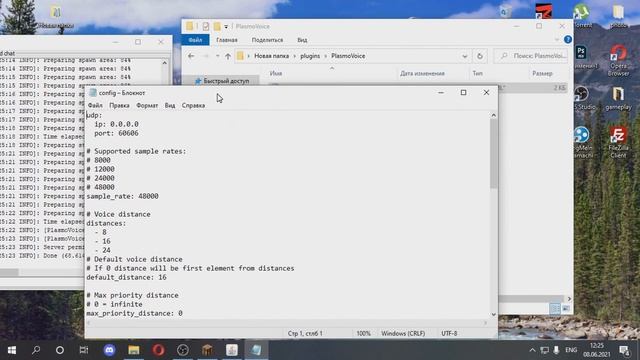Open LogMeIn Hamachi desktop shortcut

pyautogui.click(x=582, y=142)
